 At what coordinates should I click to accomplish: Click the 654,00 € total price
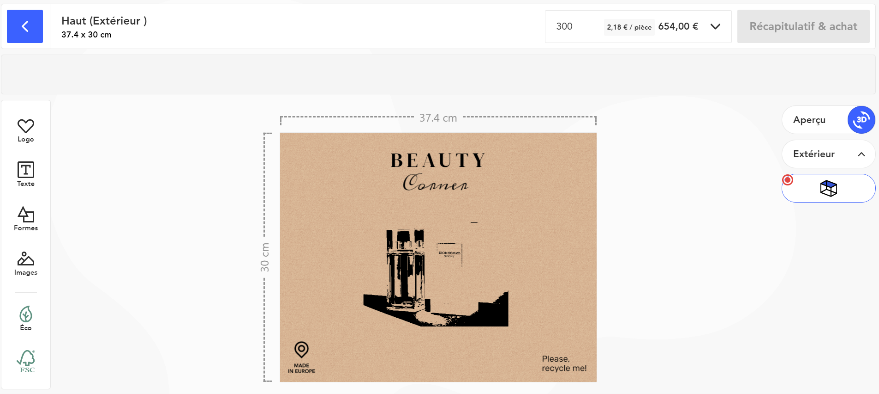[678, 26]
